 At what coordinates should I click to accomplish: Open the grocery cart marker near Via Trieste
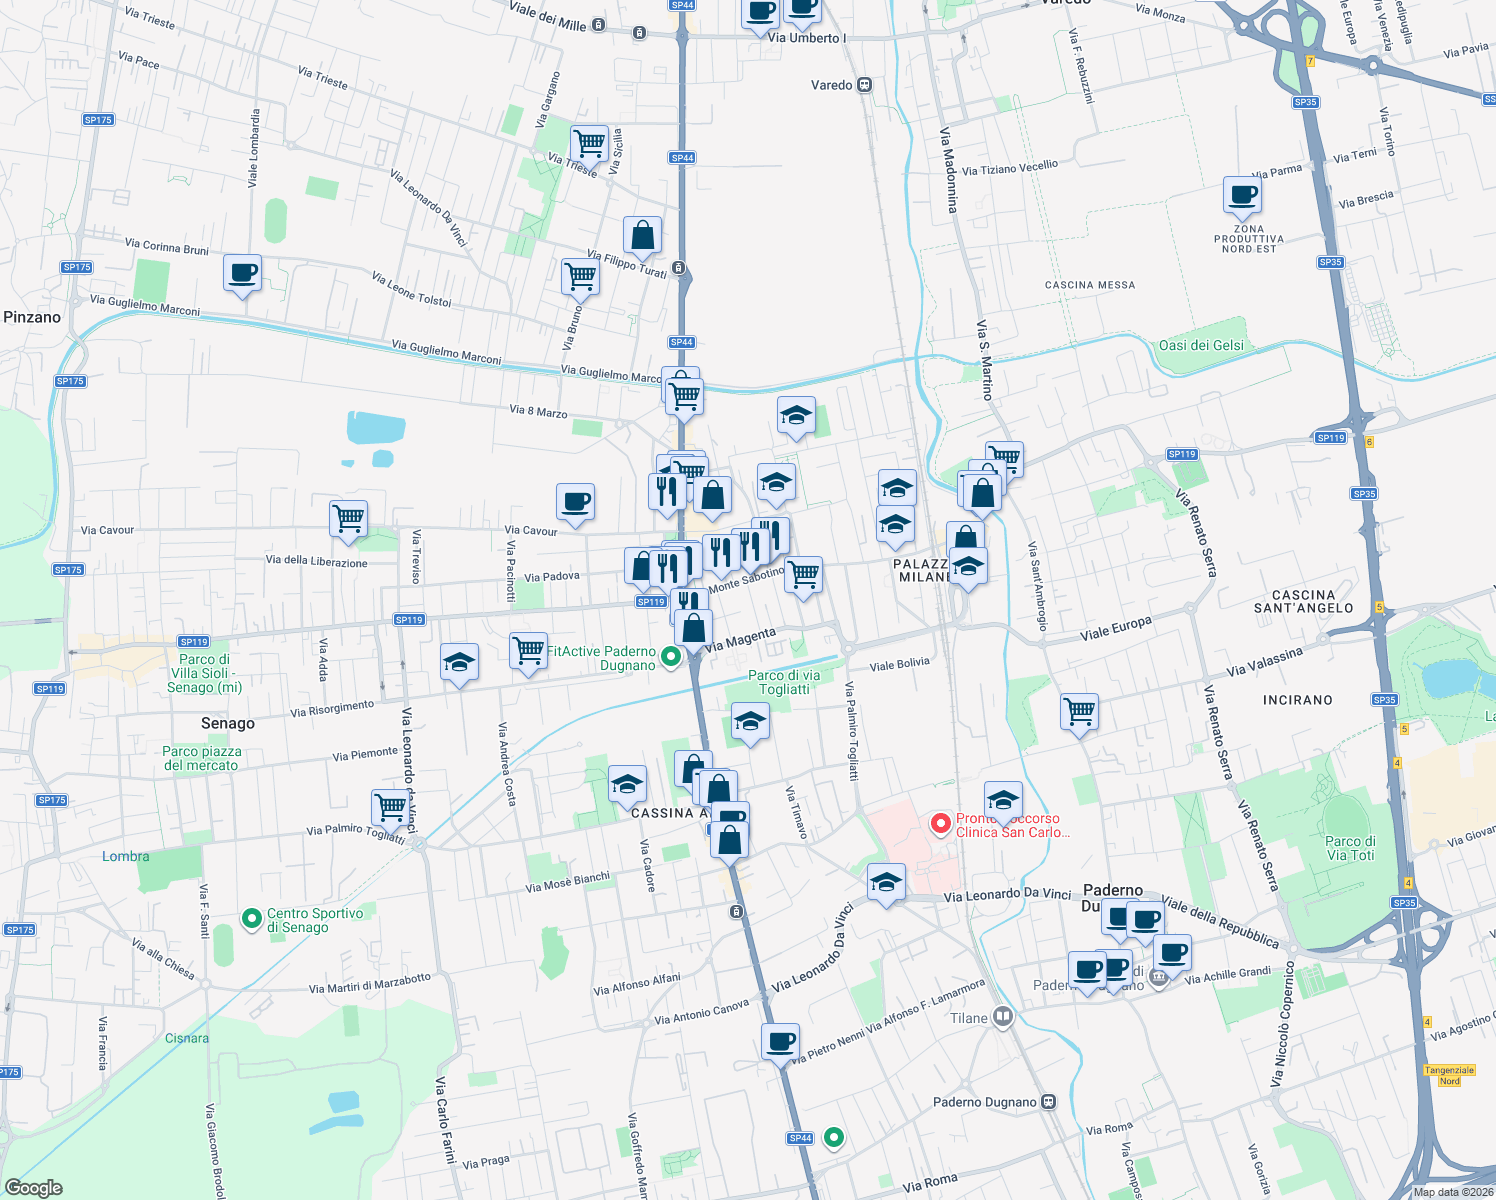point(589,145)
